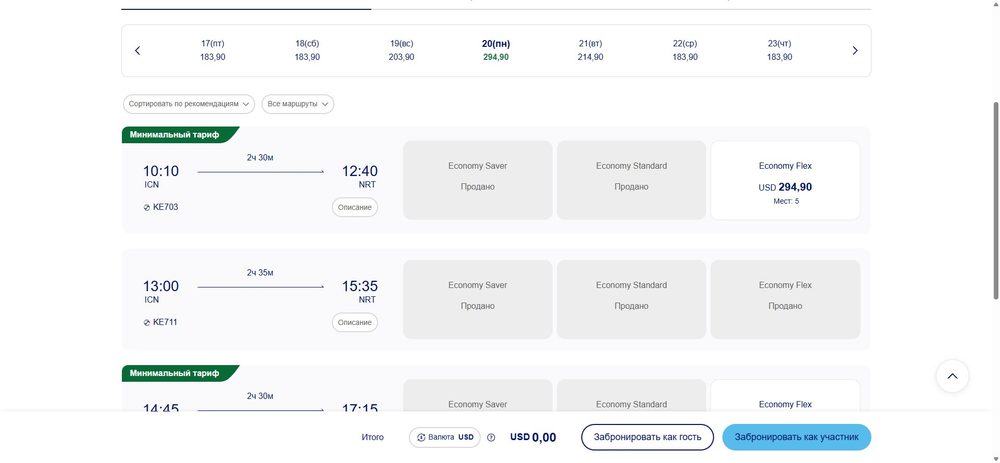1000x463 pixels.
Task: Go to next dates with right arrow
Action: (855, 50)
